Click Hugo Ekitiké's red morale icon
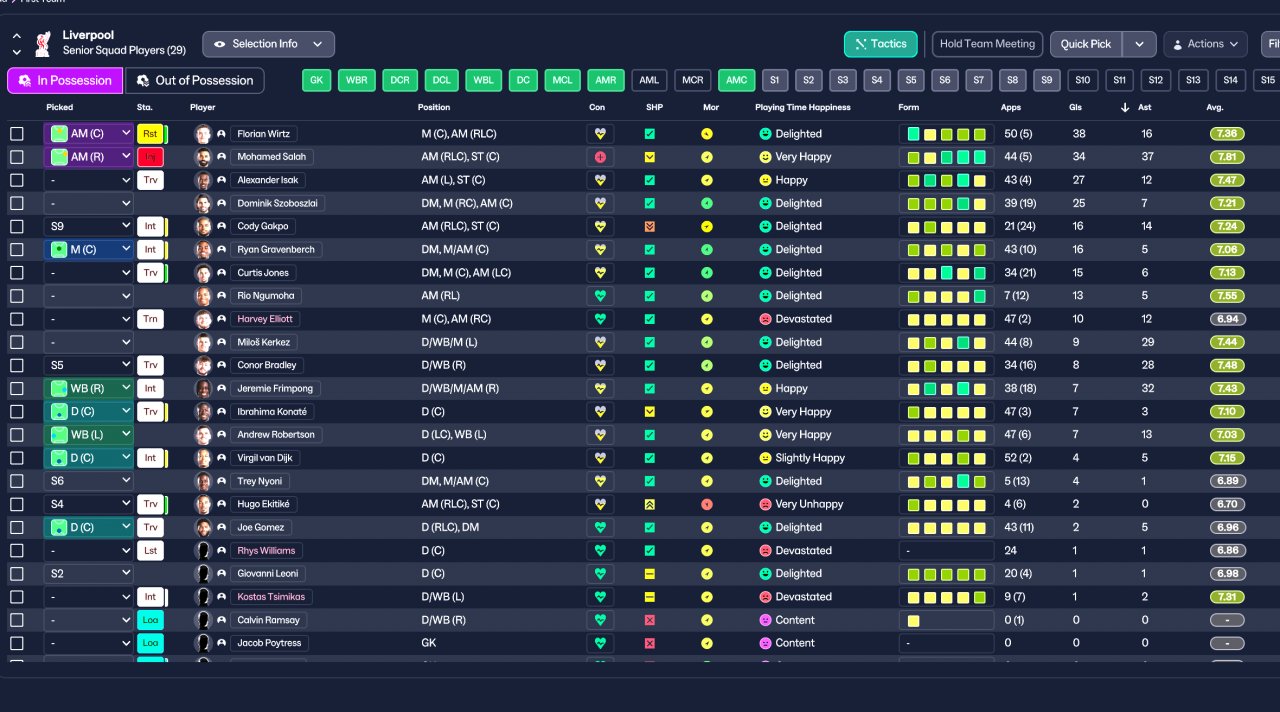The width and height of the screenshot is (1280, 712). tap(707, 505)
